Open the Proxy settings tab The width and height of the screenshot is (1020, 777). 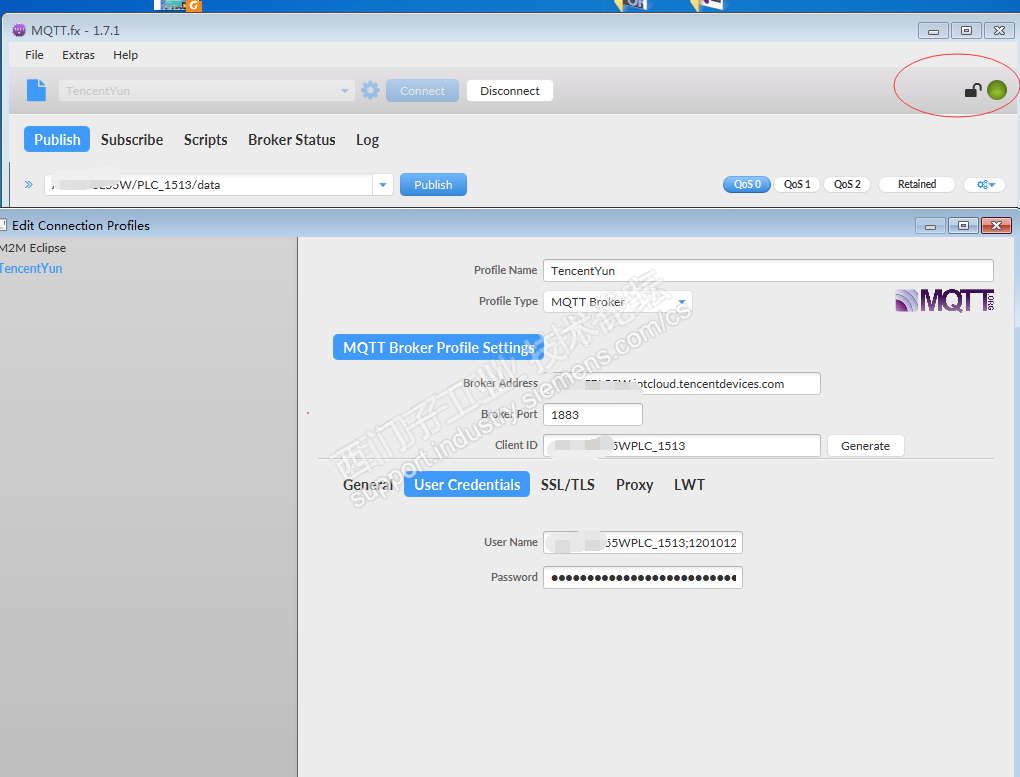pyautogui.click(x=634, y=485)
